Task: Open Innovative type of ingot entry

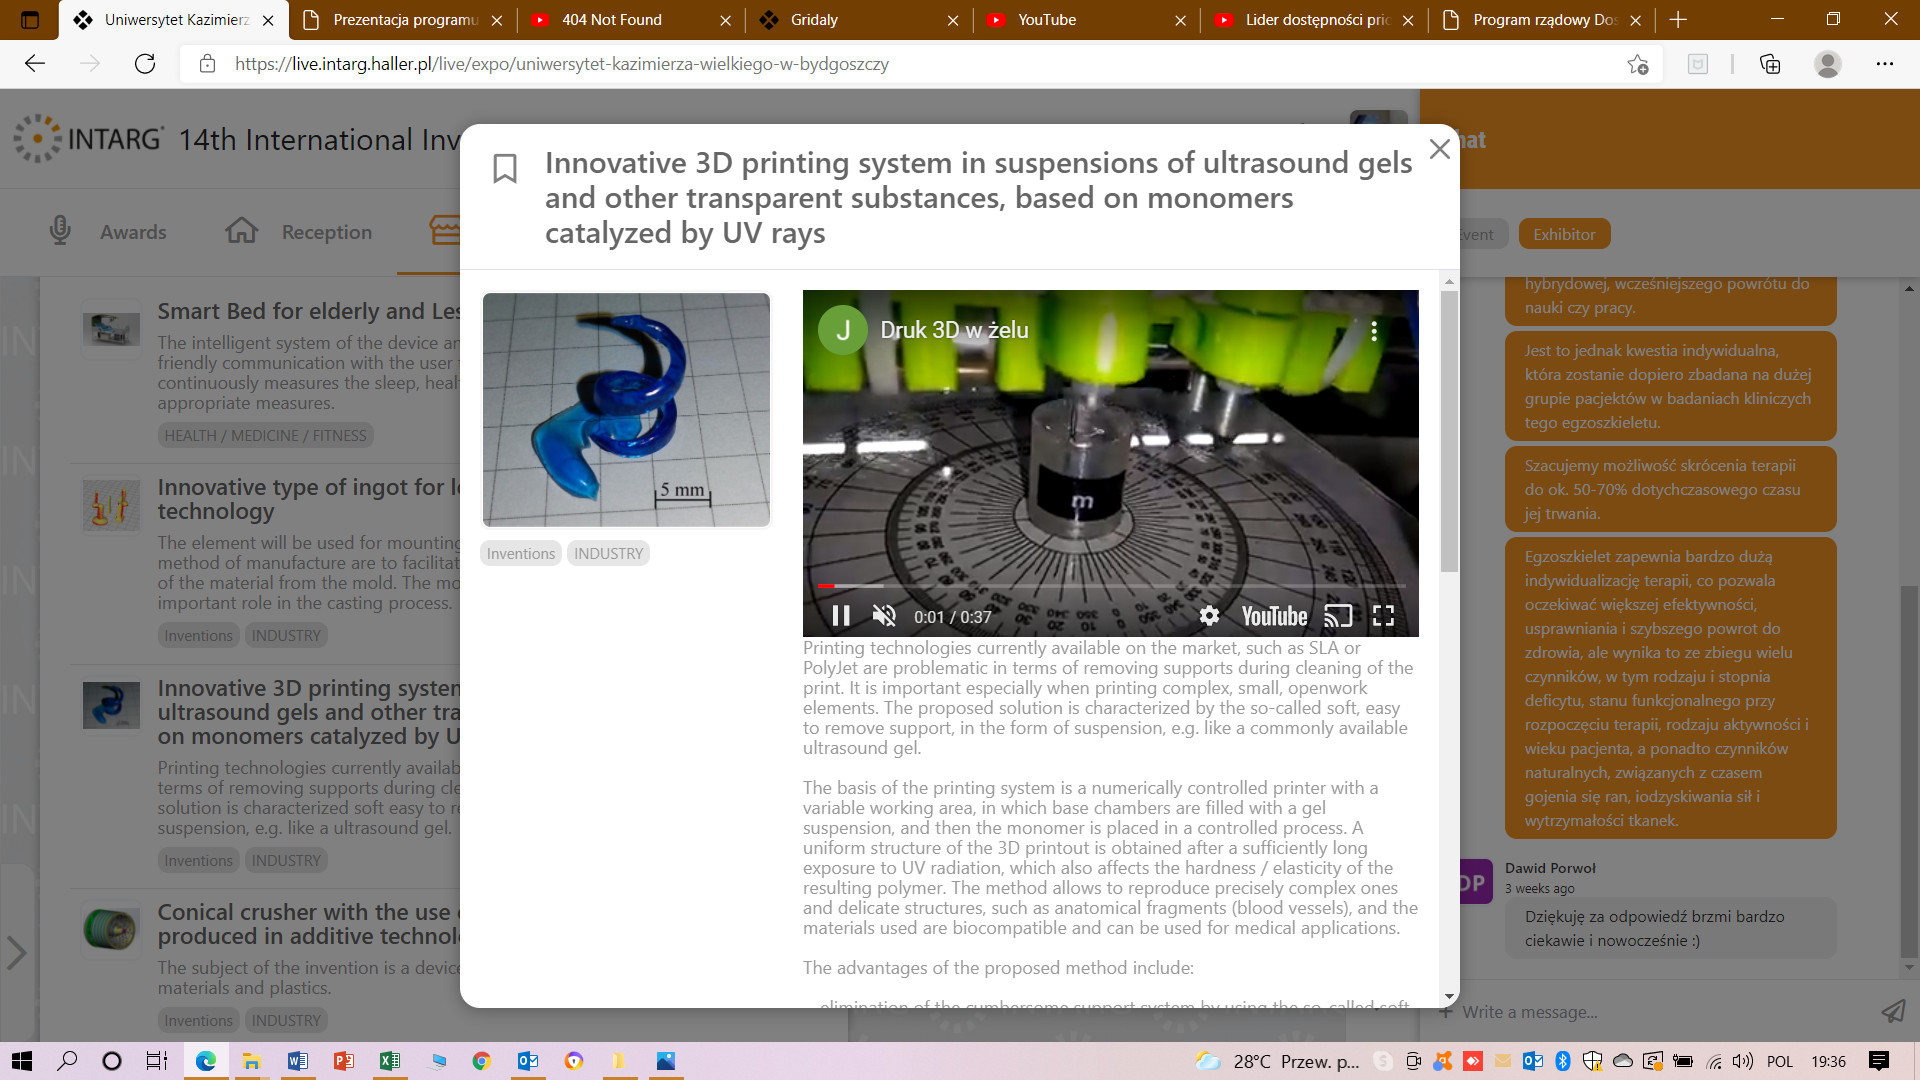Action: click(x=308, y=499)
